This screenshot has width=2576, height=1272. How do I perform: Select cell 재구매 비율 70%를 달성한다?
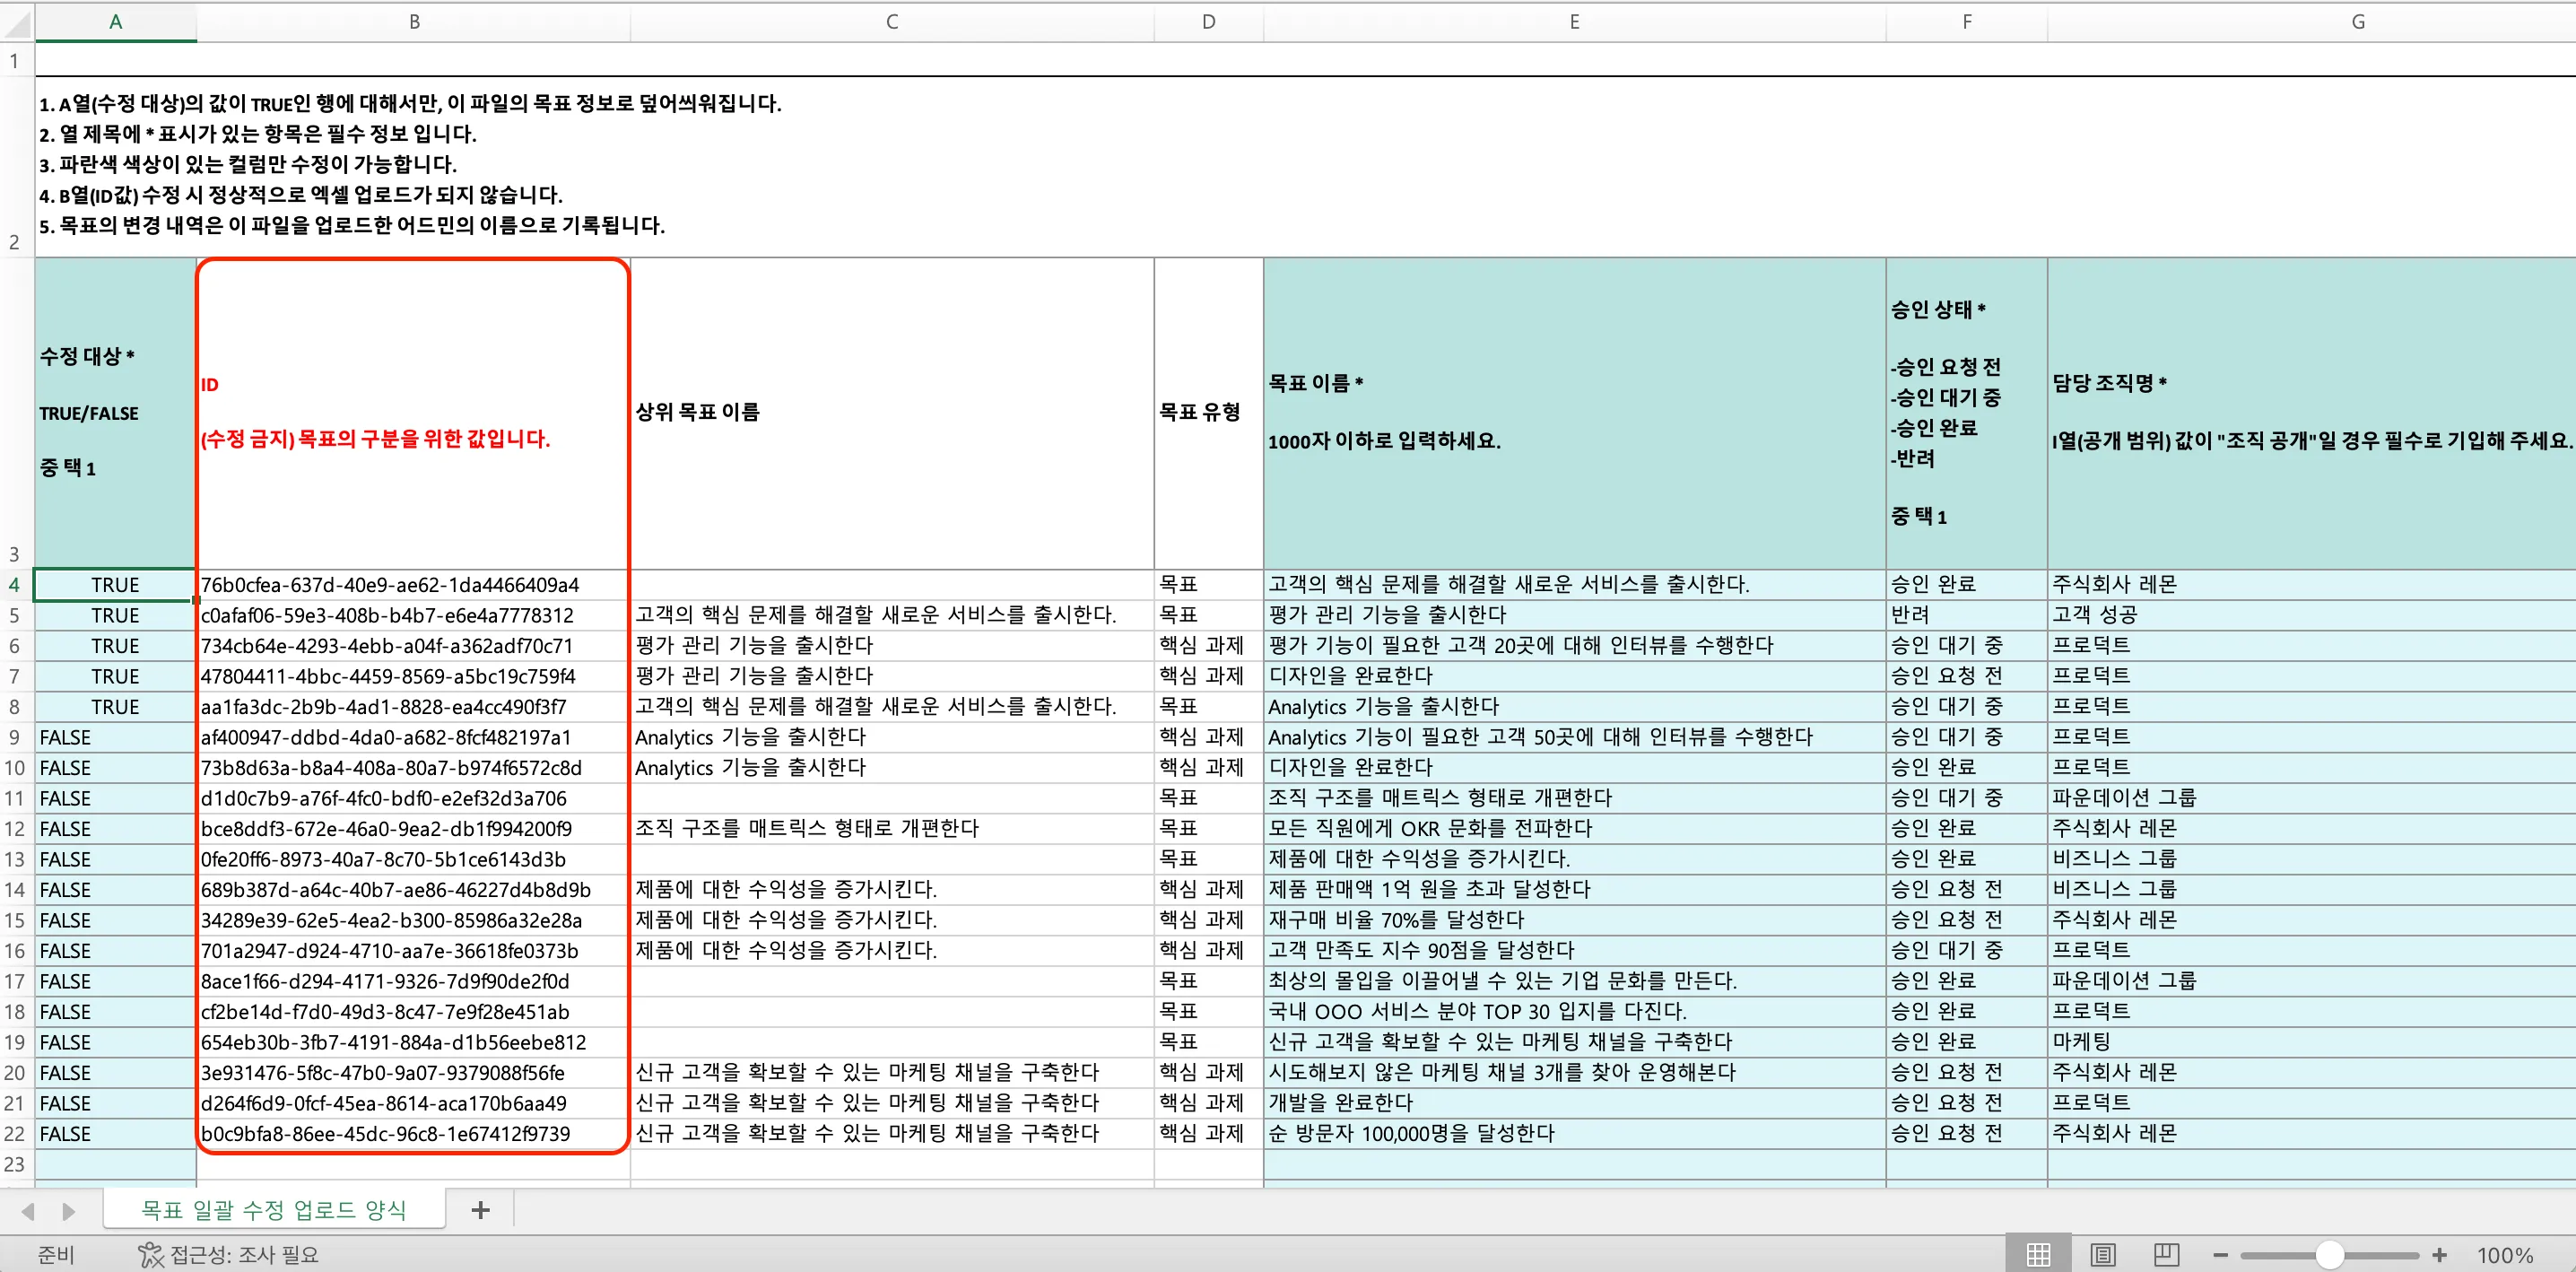tap(1574, 920)
